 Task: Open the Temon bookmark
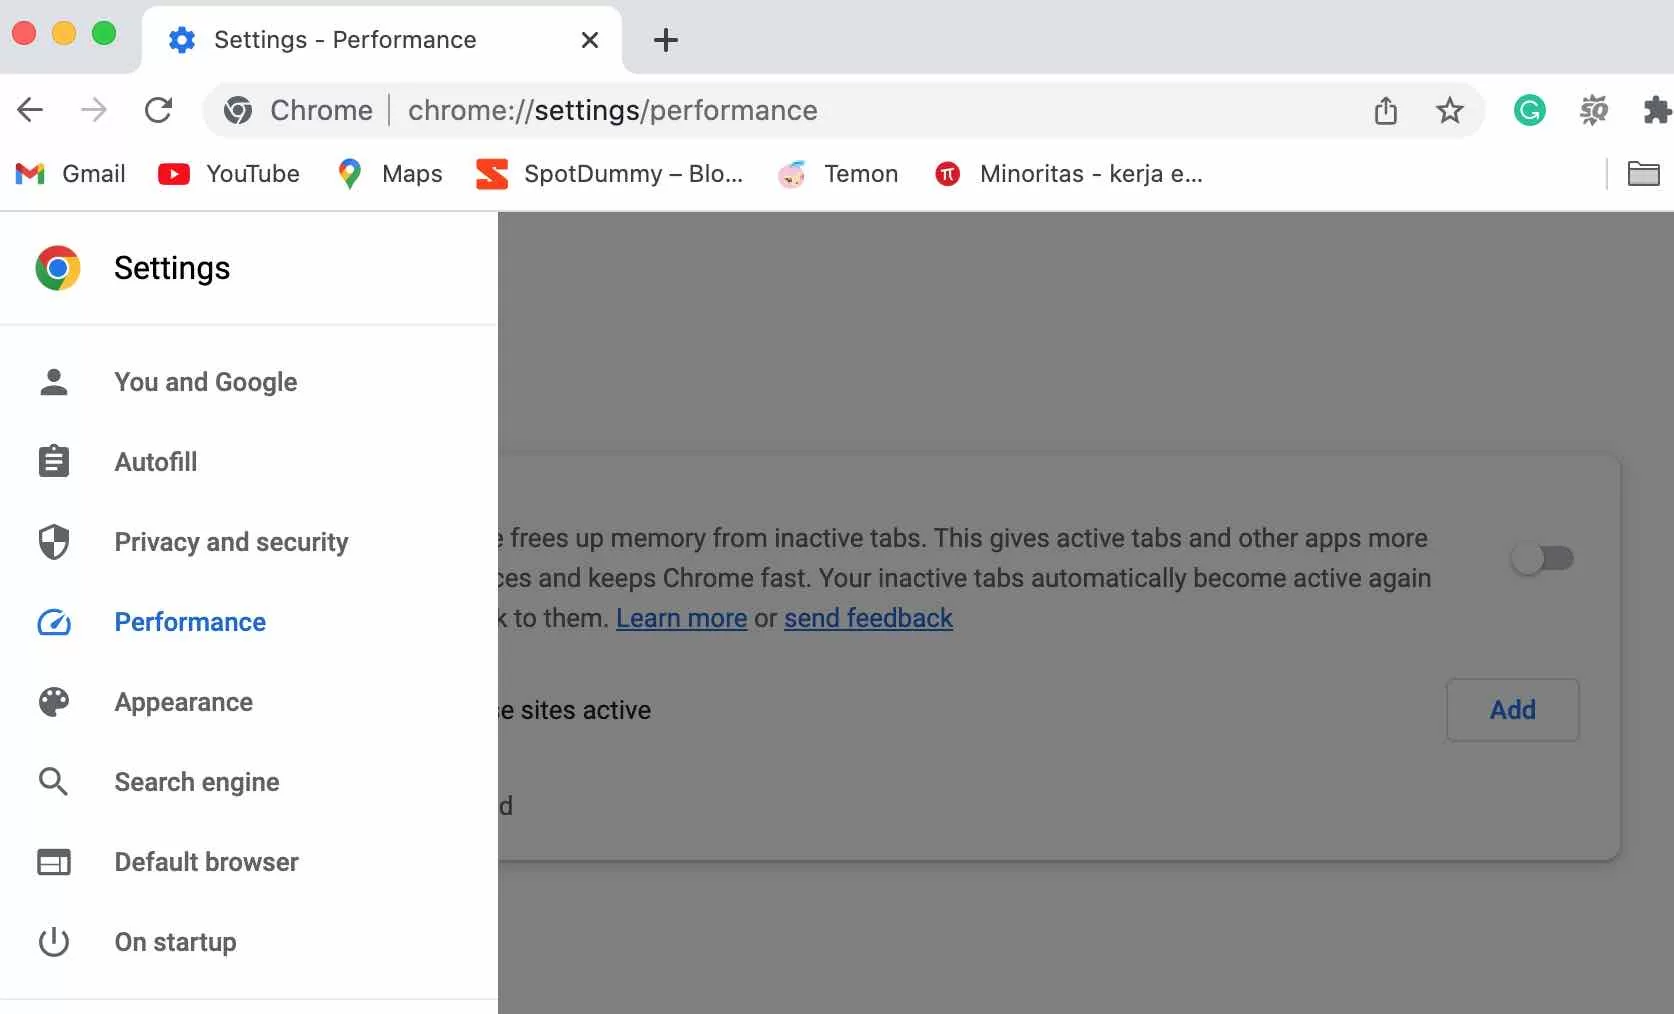point(838,173)
